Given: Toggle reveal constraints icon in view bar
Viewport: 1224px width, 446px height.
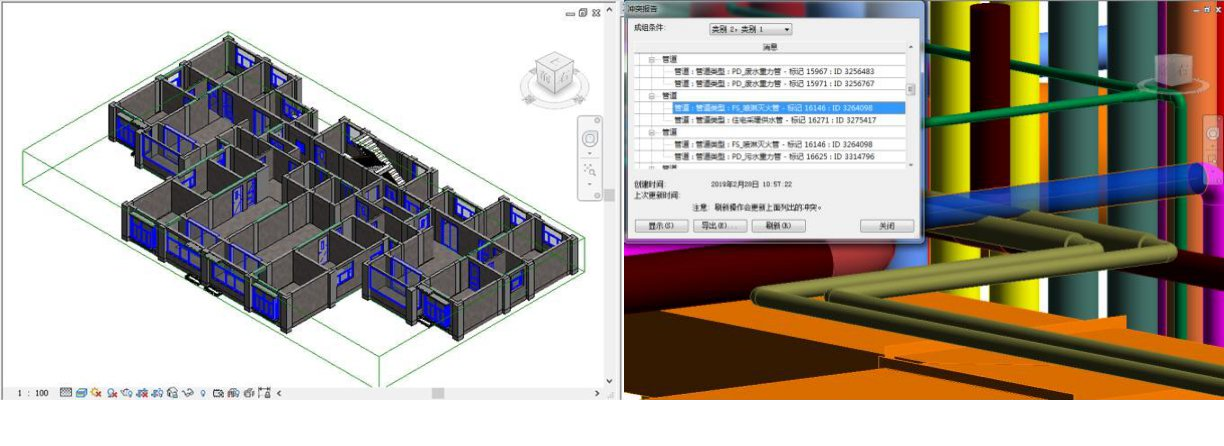Looking at the screenshot, I should [x=264, y=393].
